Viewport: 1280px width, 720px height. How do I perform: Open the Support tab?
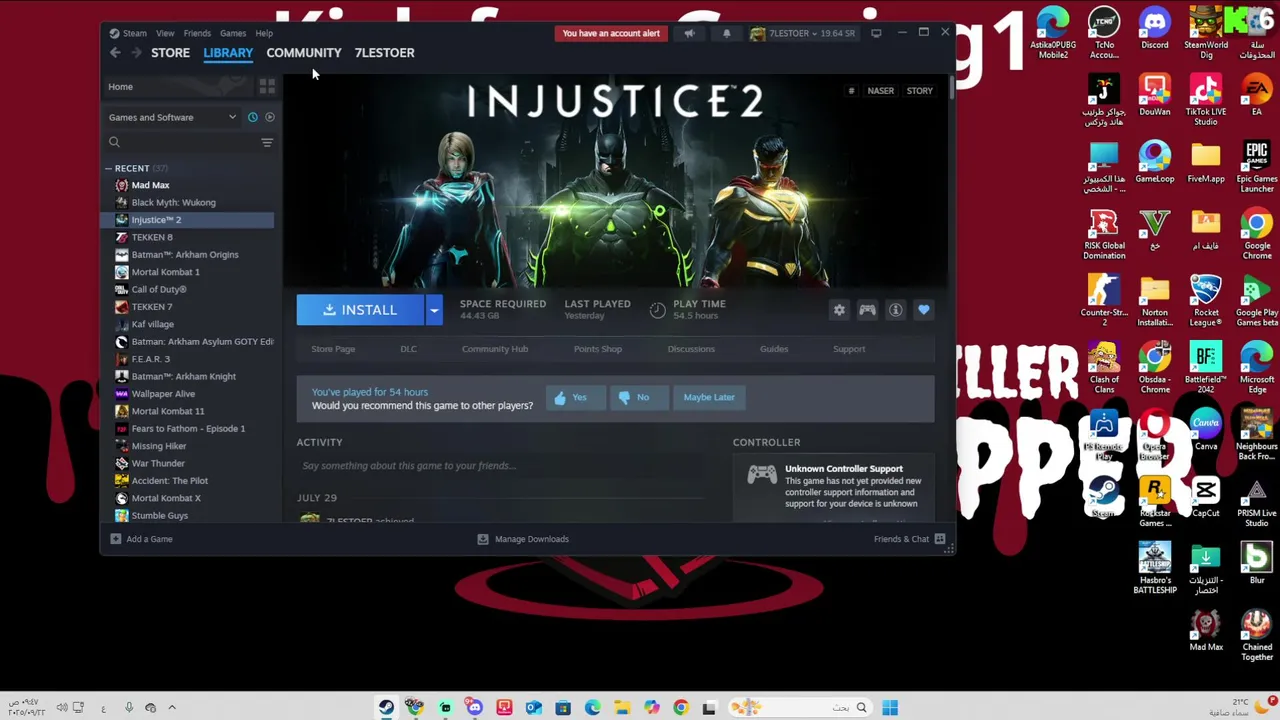849,349
